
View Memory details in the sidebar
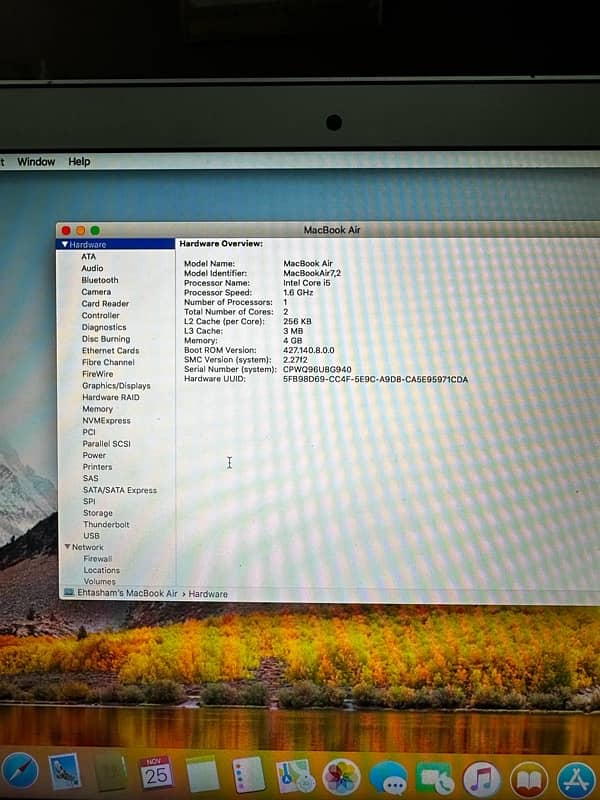[97, 409]
